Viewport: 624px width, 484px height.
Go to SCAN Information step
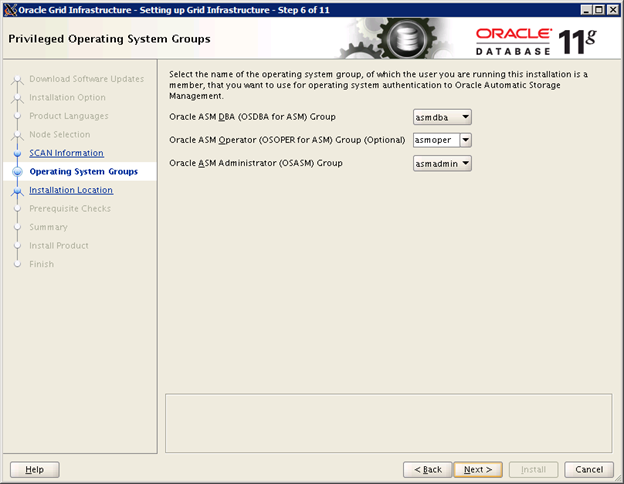pos(66,153)
